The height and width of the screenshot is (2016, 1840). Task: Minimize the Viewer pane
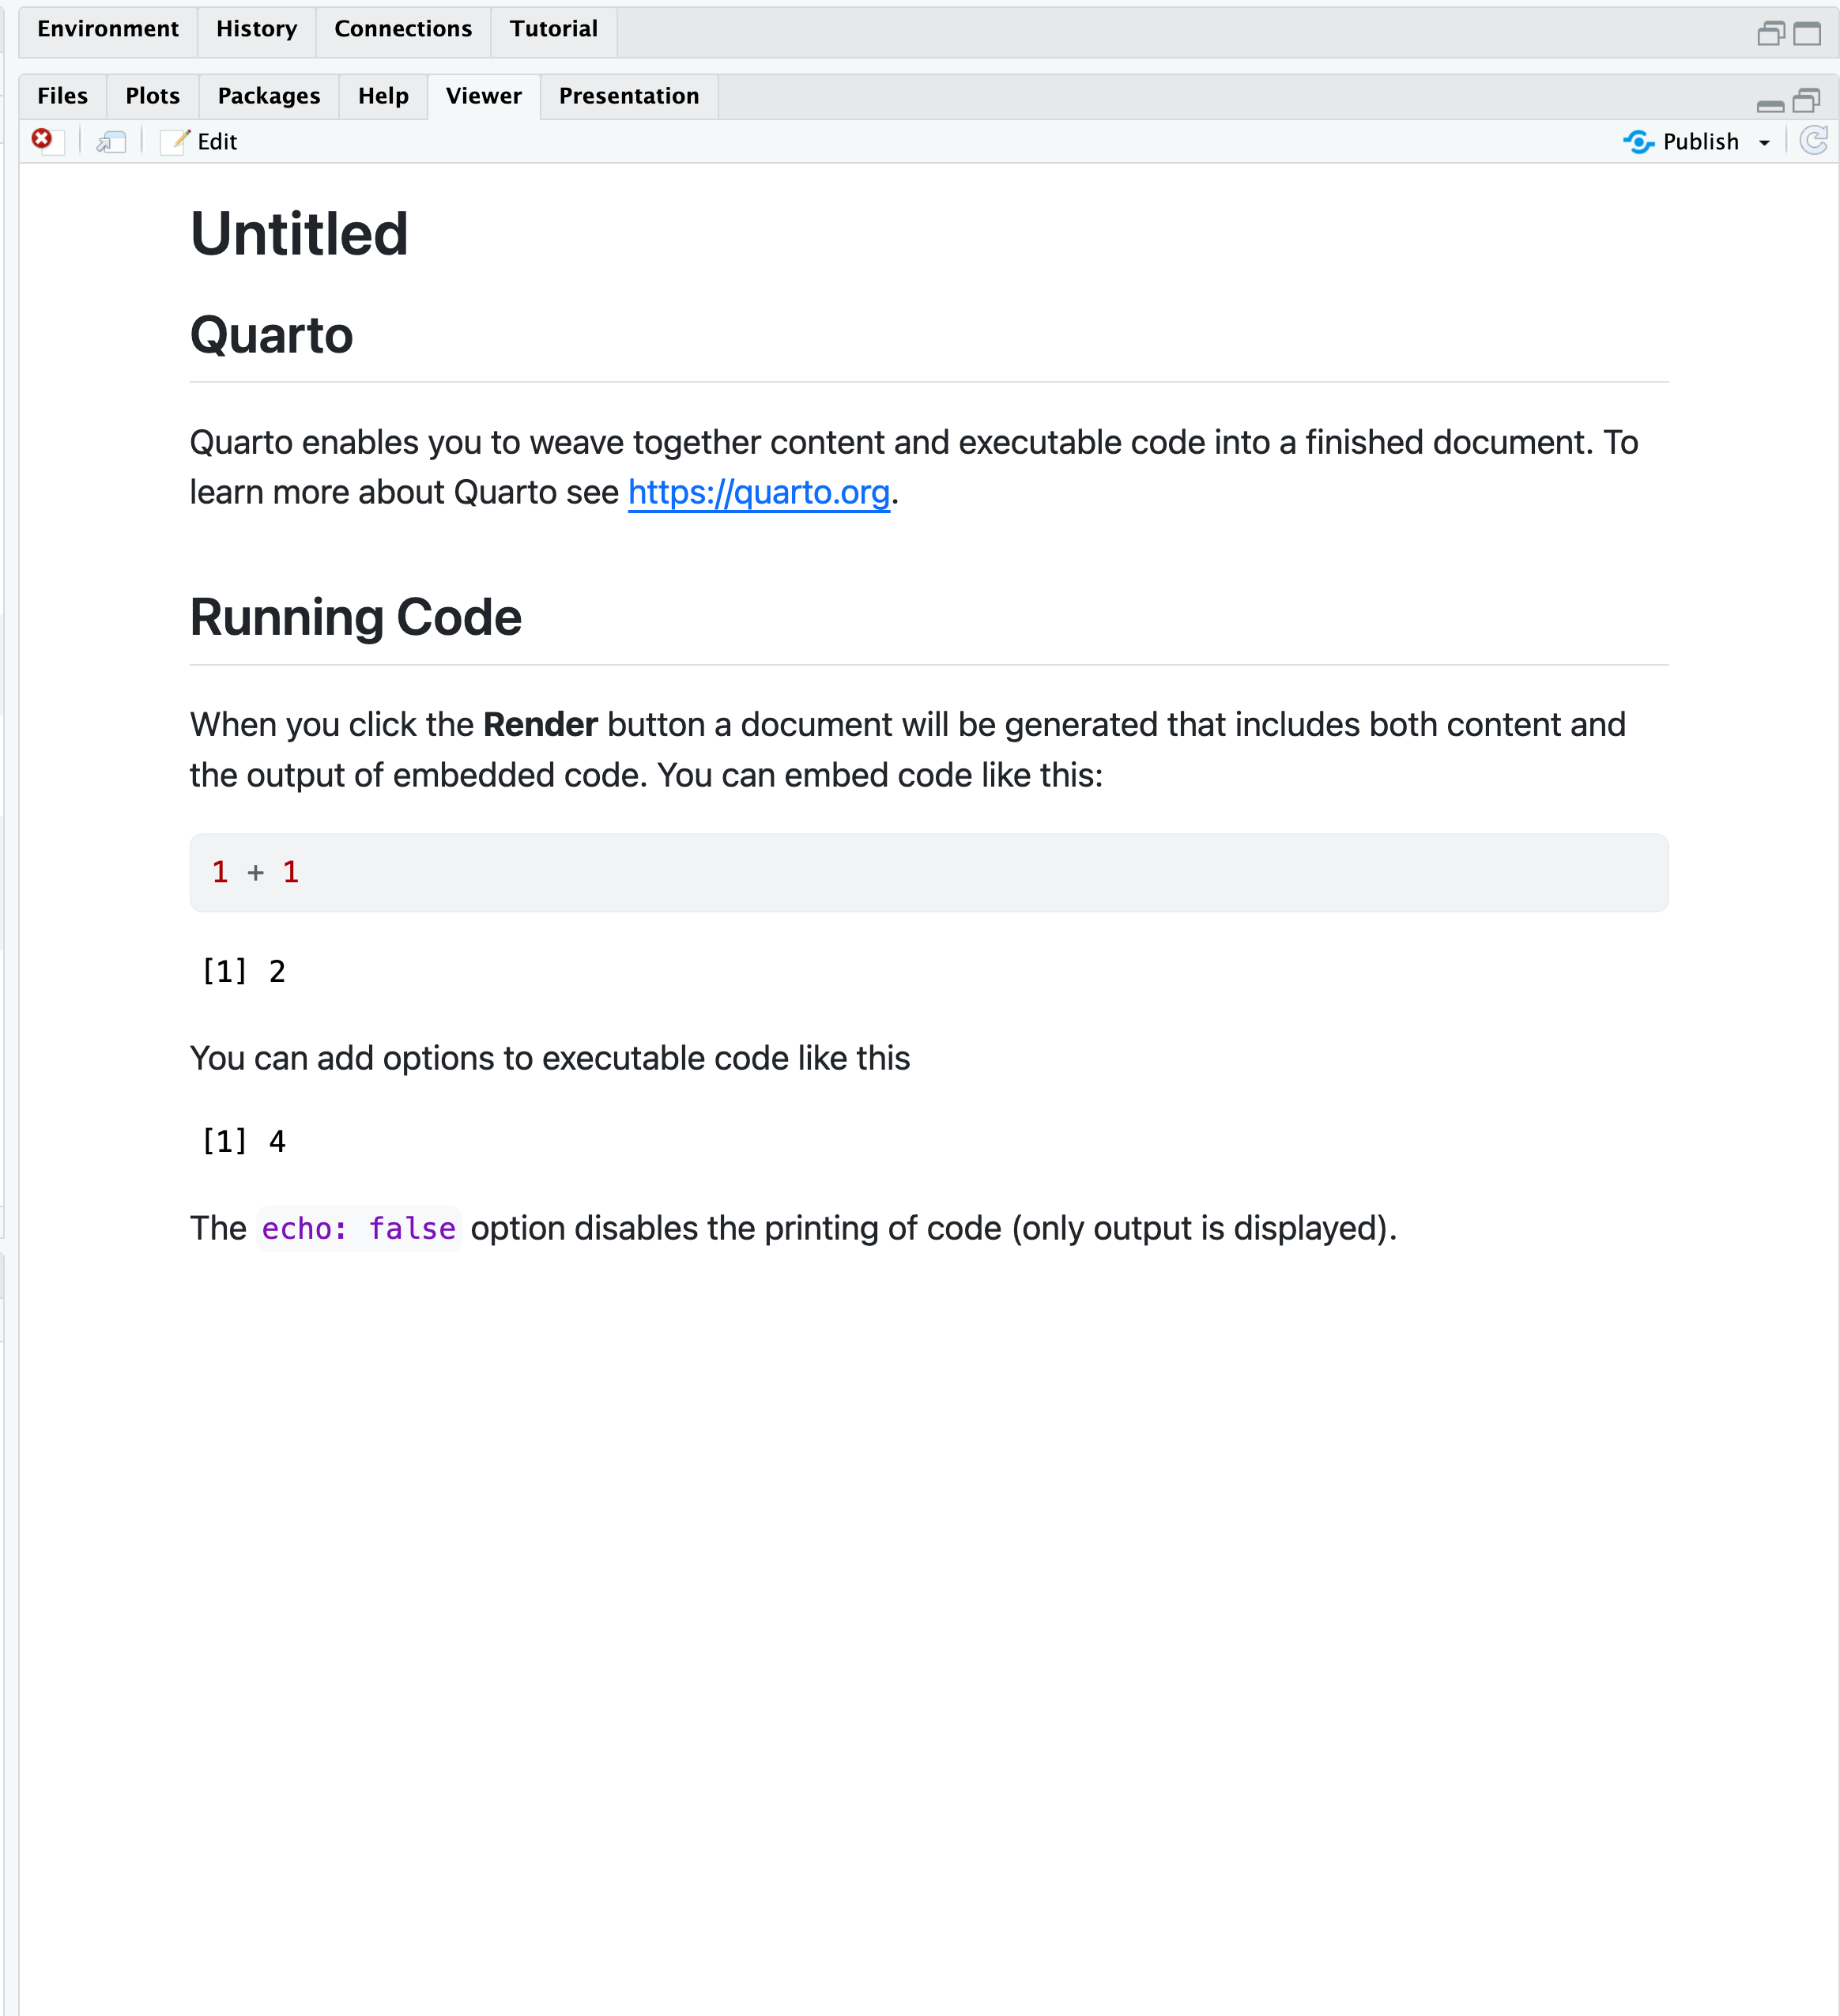pyautogui.click(x=1770, y=104)
